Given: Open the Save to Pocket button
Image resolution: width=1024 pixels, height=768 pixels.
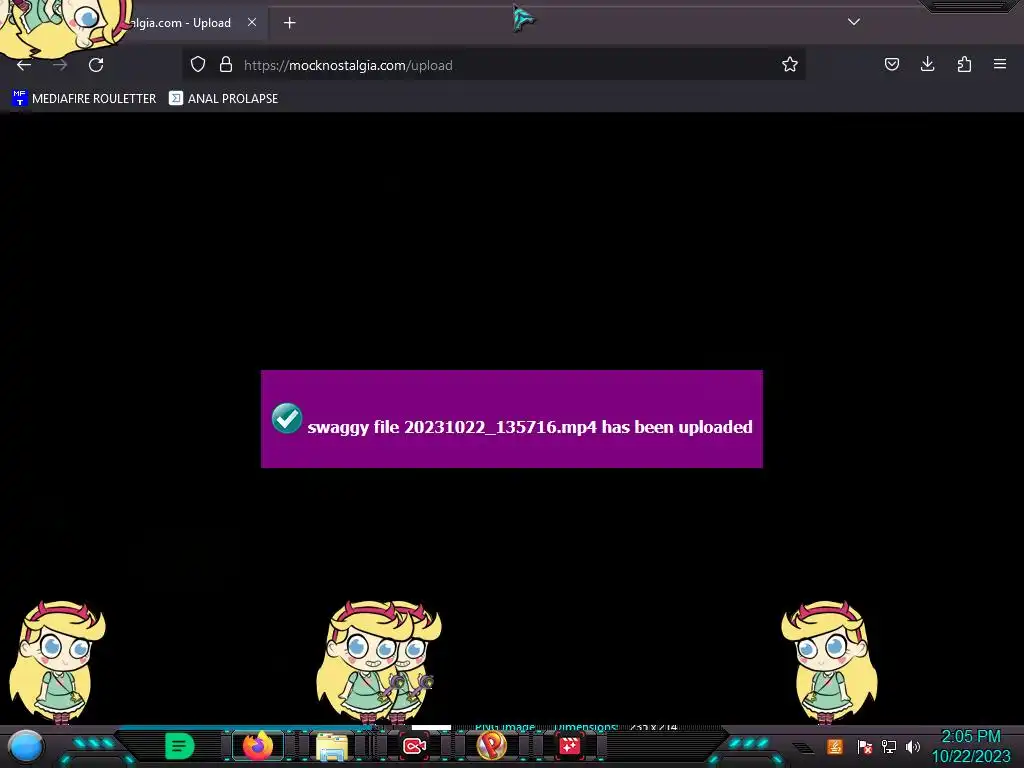Looking at the screenshot, I should click(x=891, y=64).
